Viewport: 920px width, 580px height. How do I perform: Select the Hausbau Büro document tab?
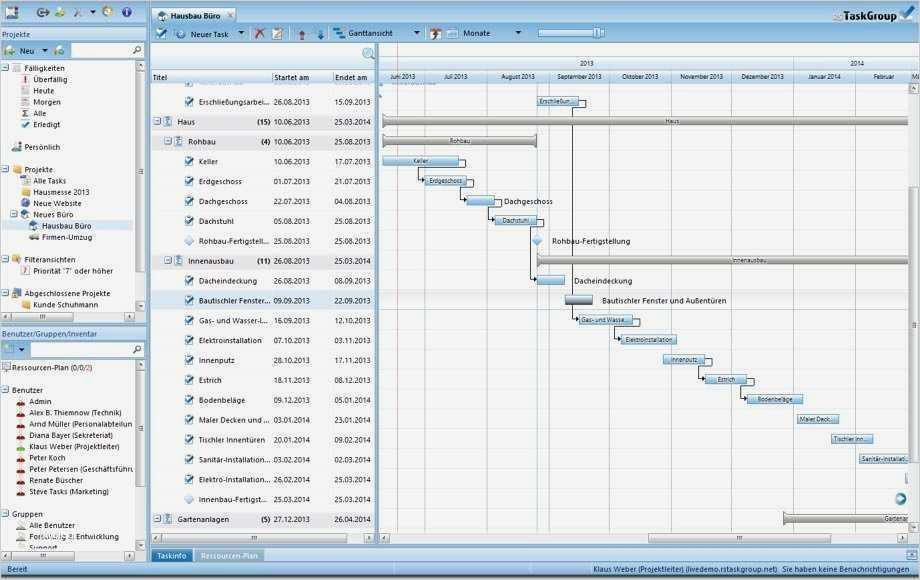tap(195, 16)
